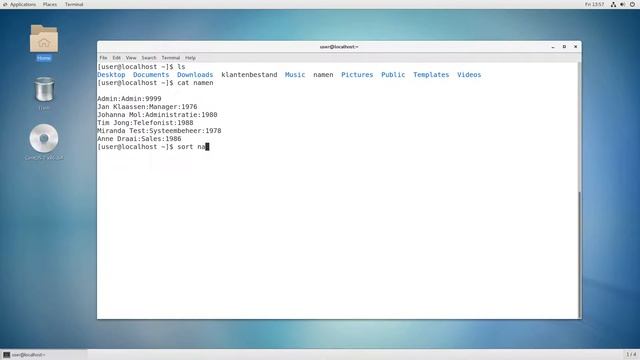The image size is (640, 360).
Task: Click the workspace switcher 1/4 indicator
Action: coord(631,354)
